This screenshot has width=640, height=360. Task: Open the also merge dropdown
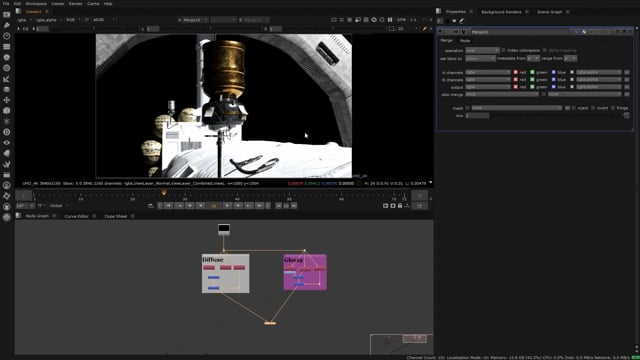click(502, 94)
